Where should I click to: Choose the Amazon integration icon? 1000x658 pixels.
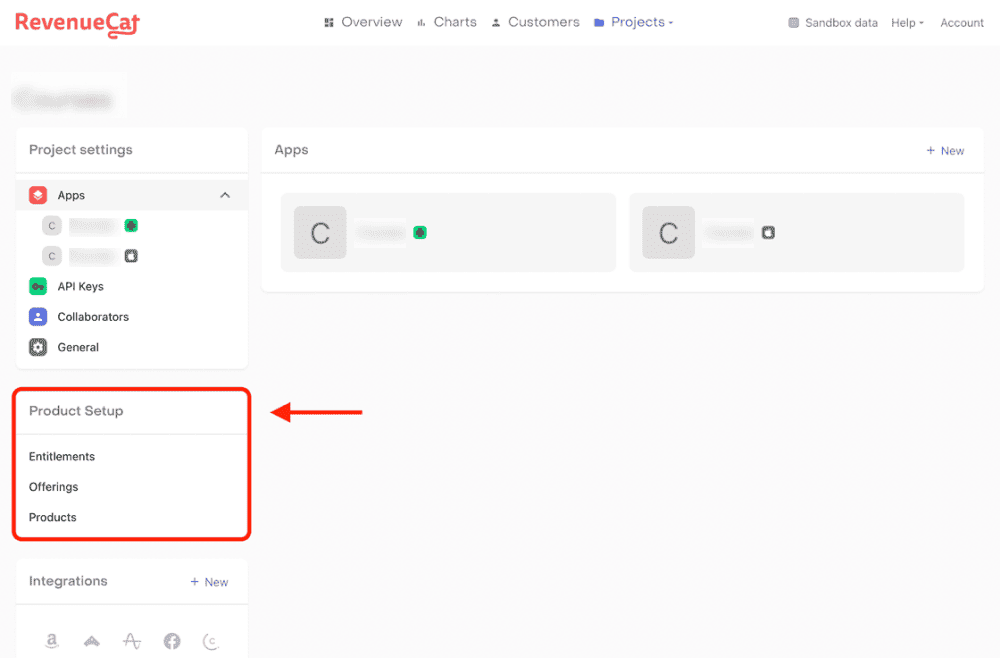click(x=52, y=641)
